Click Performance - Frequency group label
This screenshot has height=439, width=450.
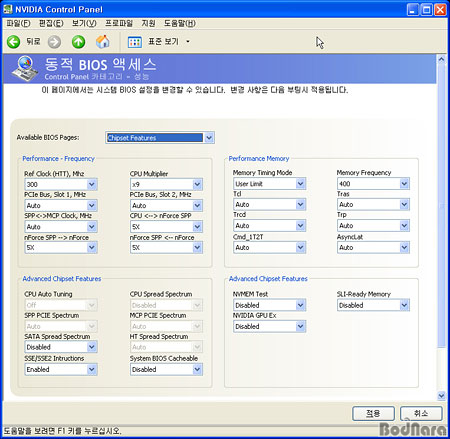point(59,159)
